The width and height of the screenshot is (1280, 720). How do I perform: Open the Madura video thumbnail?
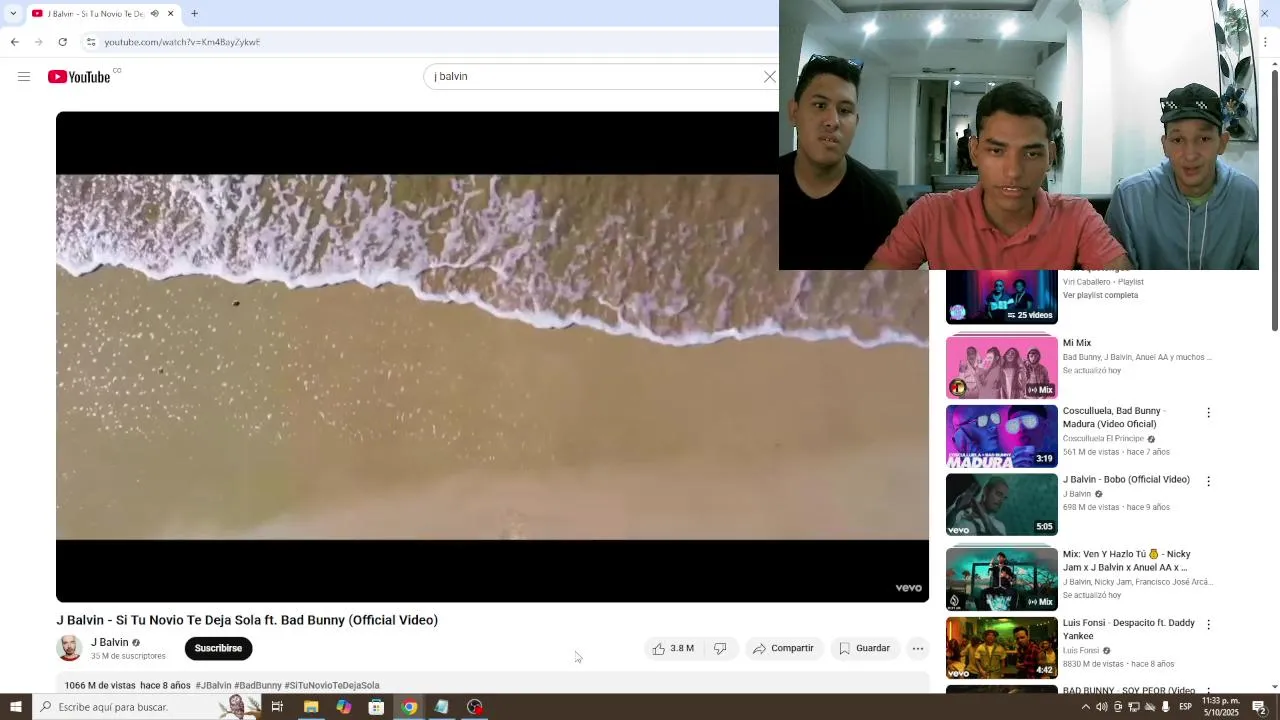click(1001, 436)
